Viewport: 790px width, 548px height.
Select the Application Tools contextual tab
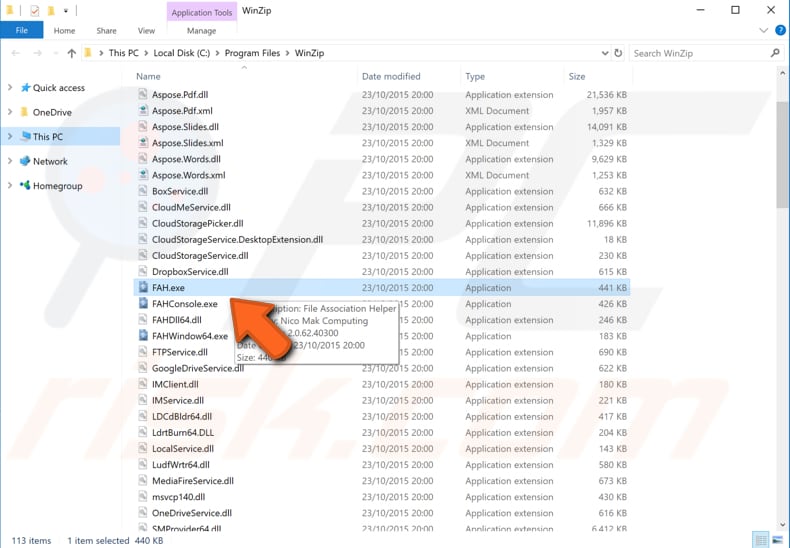click(202, 13)
